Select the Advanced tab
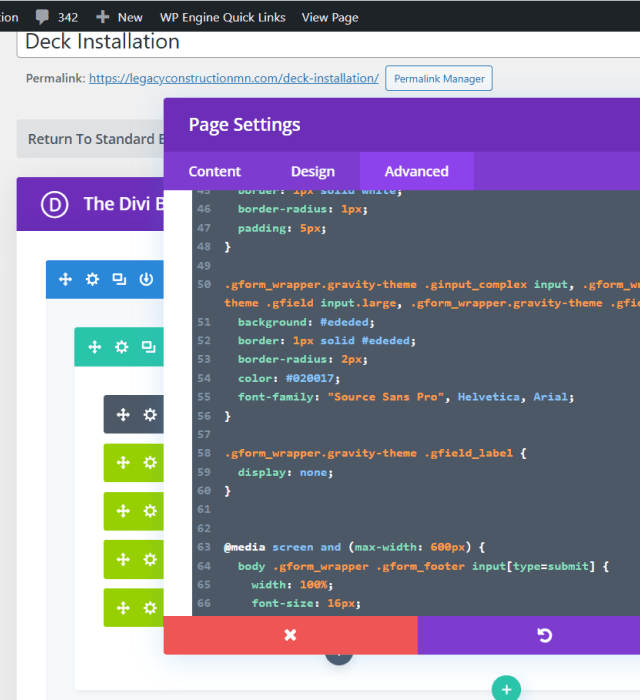640x700 pixels. (x=417, y=171)
